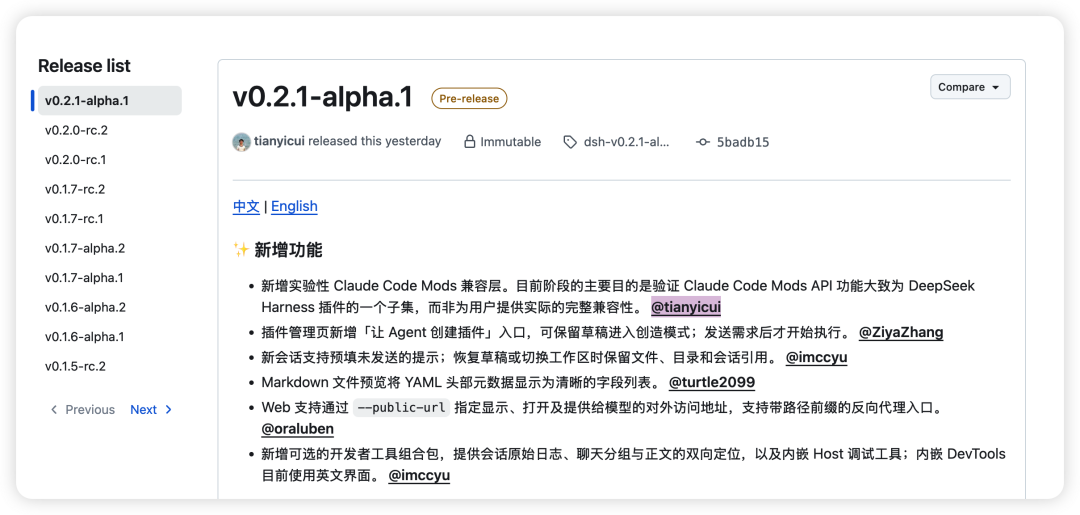Image resolution: width=1080 pixels, height=515 pixels.
Task: Click the Immutable label text
Action: click(x=510, y=142)
